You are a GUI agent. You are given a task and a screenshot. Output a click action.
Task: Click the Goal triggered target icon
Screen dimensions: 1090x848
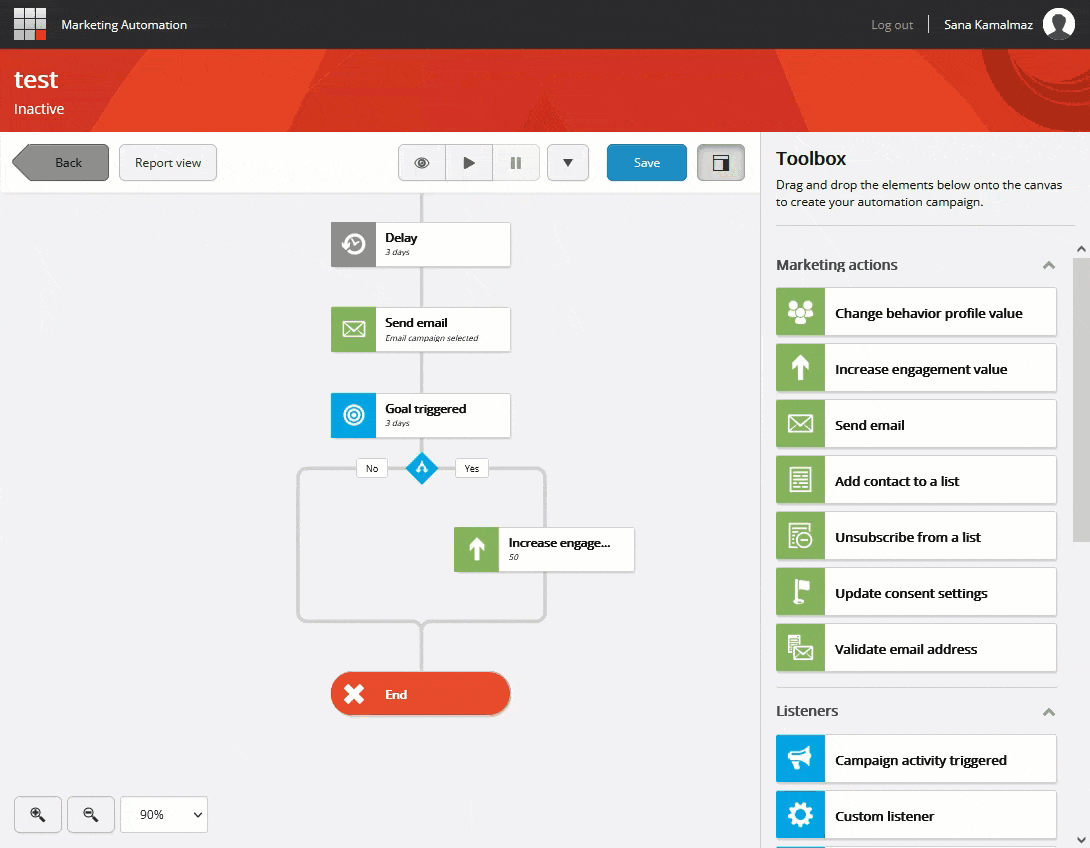(354, 416)
